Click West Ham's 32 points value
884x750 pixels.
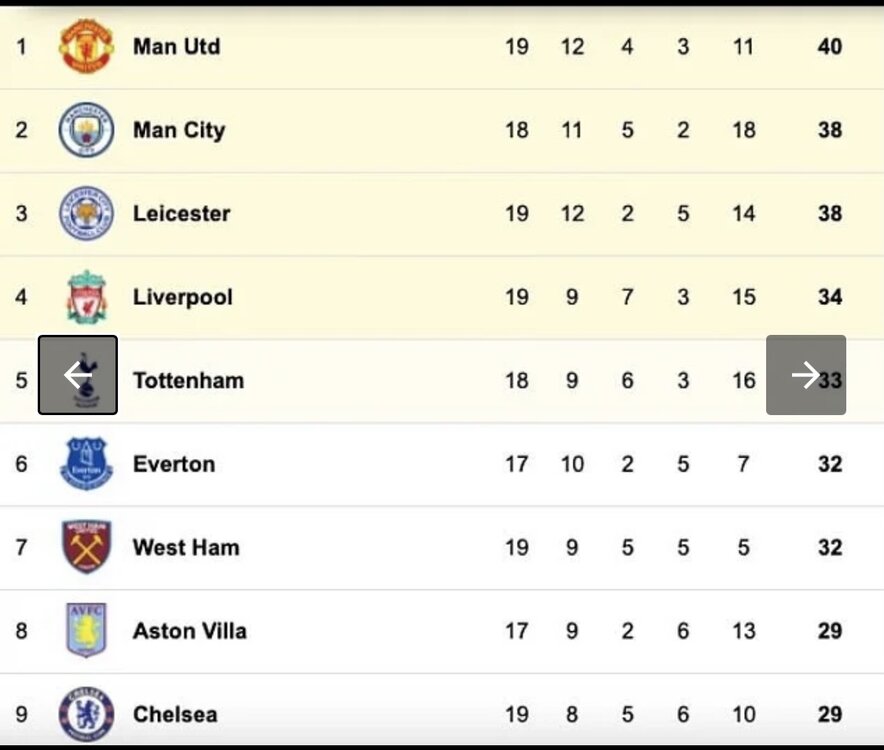pyautogui.click(x=830, y=548)
